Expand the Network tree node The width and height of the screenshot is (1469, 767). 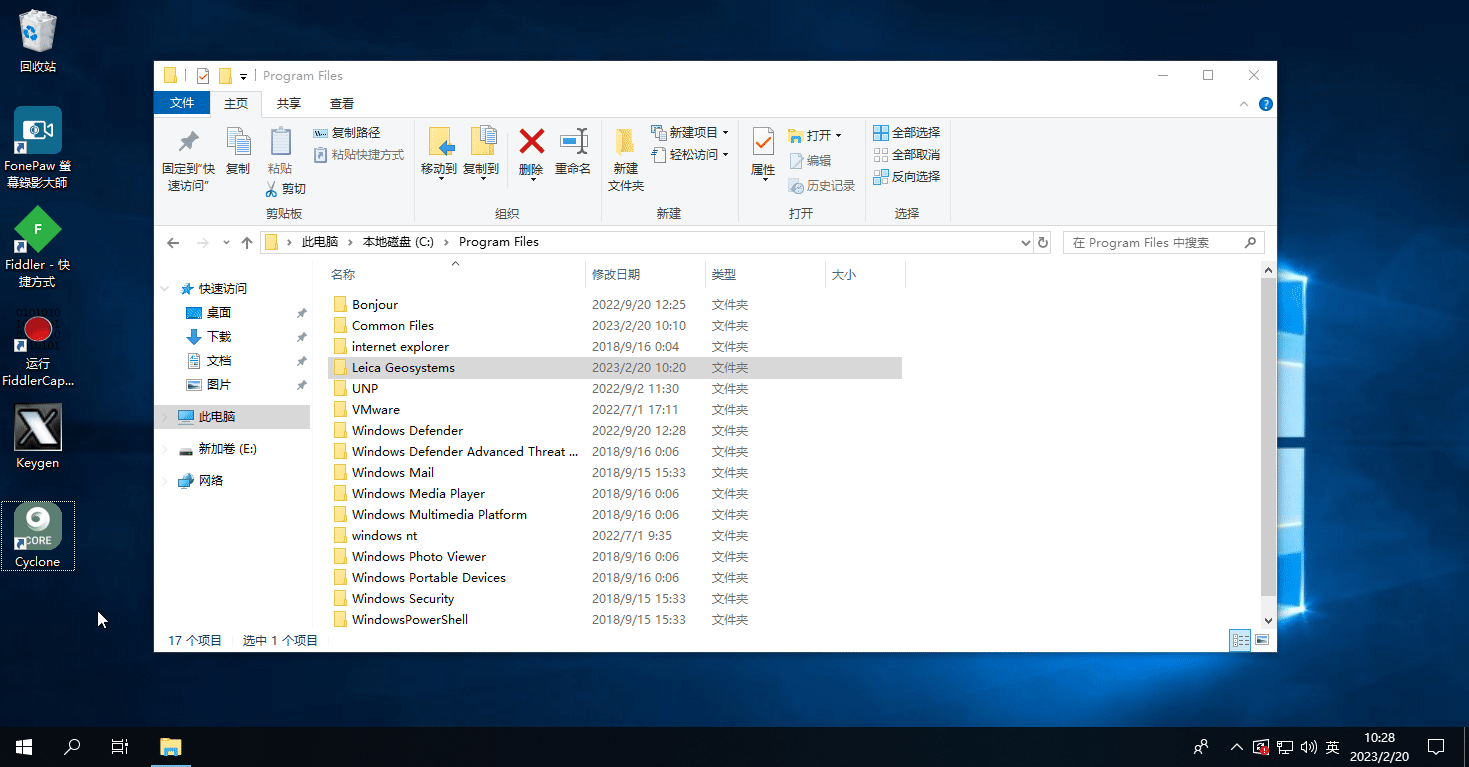pyautogui.click(x=165, y=481)
